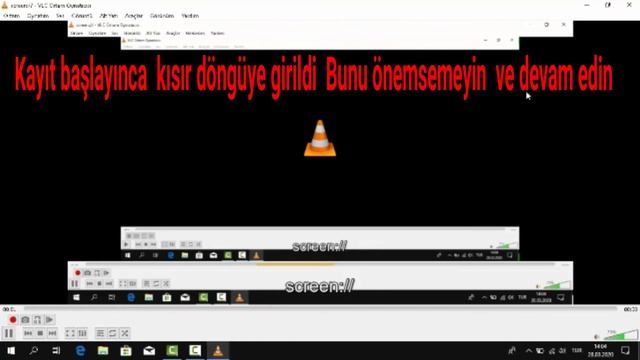Click the red Record button

(13, 320)
